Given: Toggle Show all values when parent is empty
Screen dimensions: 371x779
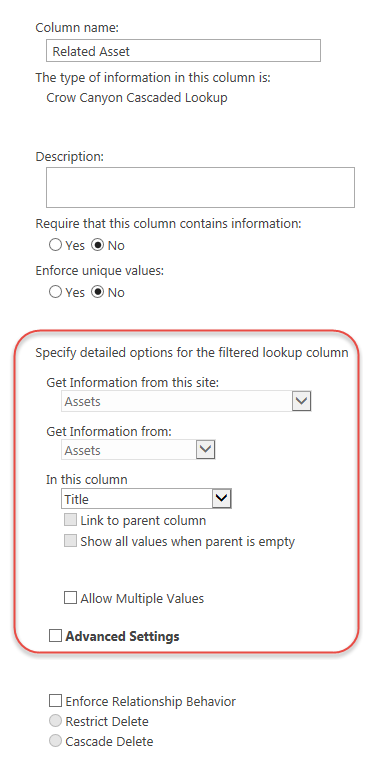Looking at the screenshot, I should tap(71, 541).
